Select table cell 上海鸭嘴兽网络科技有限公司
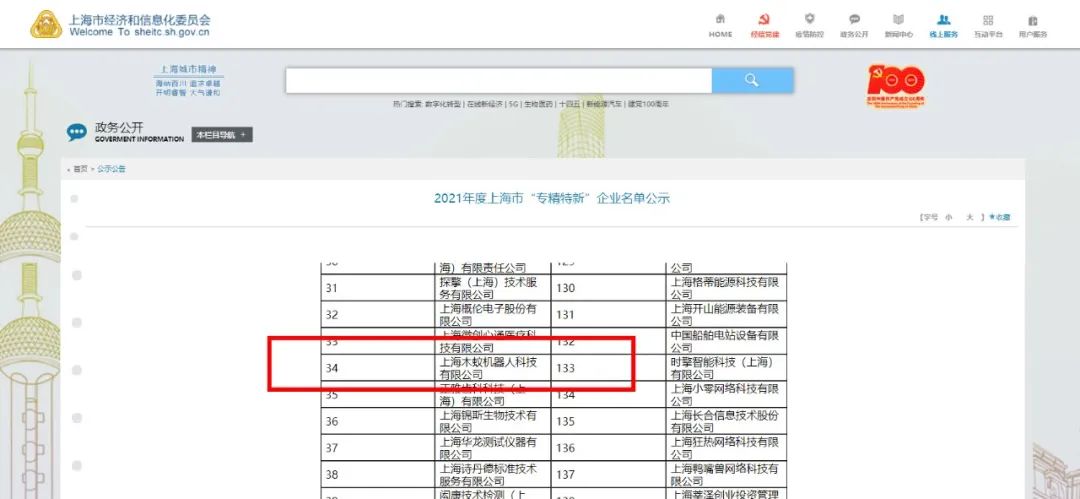This screenshot has height=499, width=1080. pos(725,475)
